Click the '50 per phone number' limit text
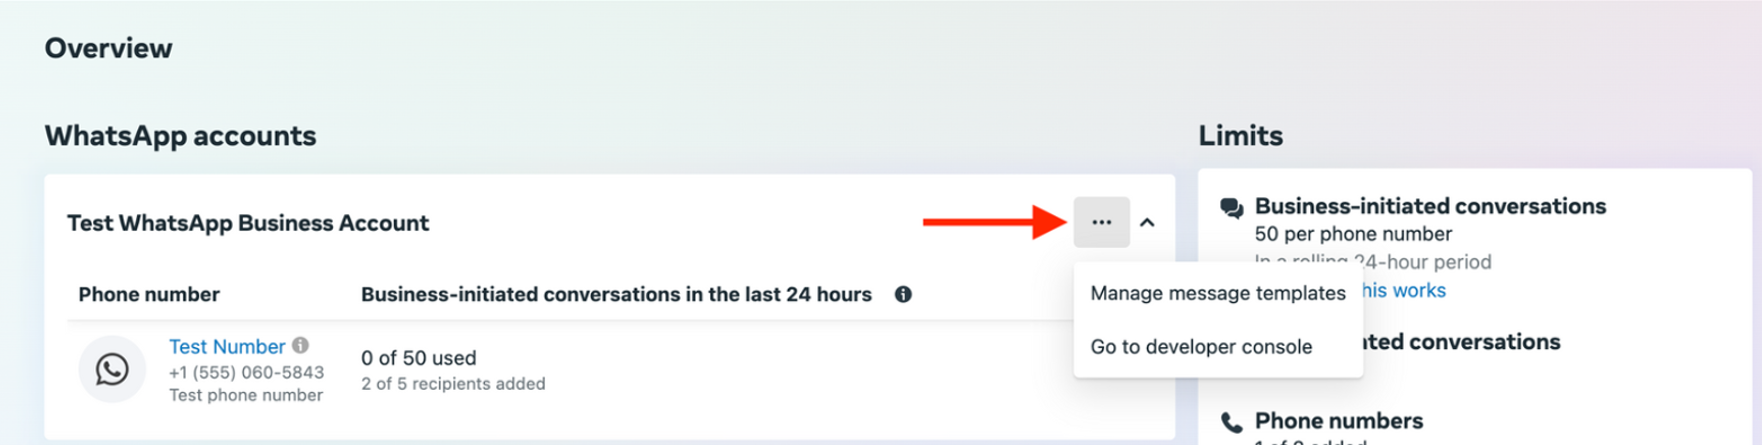 pos(1353,234)
